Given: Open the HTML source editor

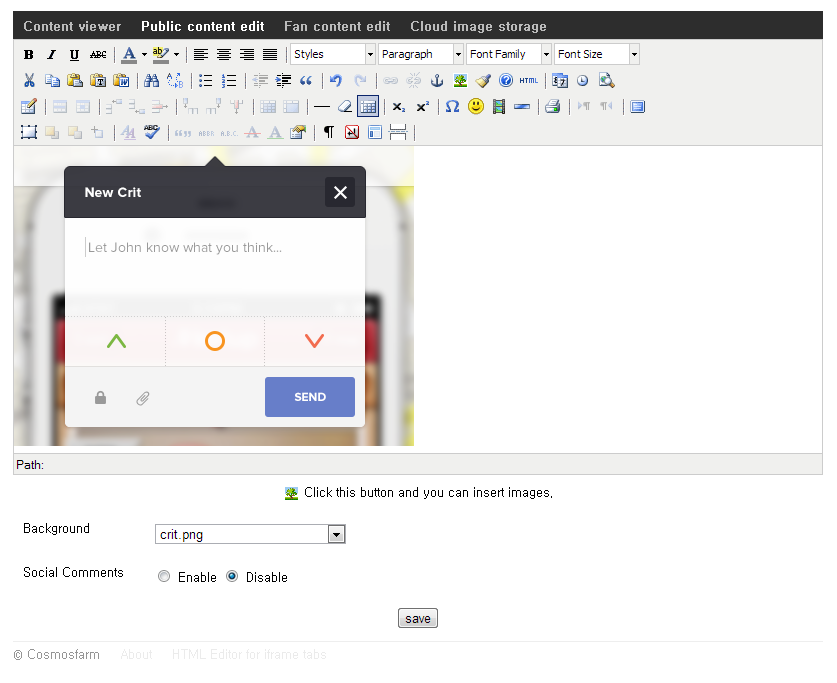Looking at the screenshot, I should pyautogui.click(x=528, y=80).
